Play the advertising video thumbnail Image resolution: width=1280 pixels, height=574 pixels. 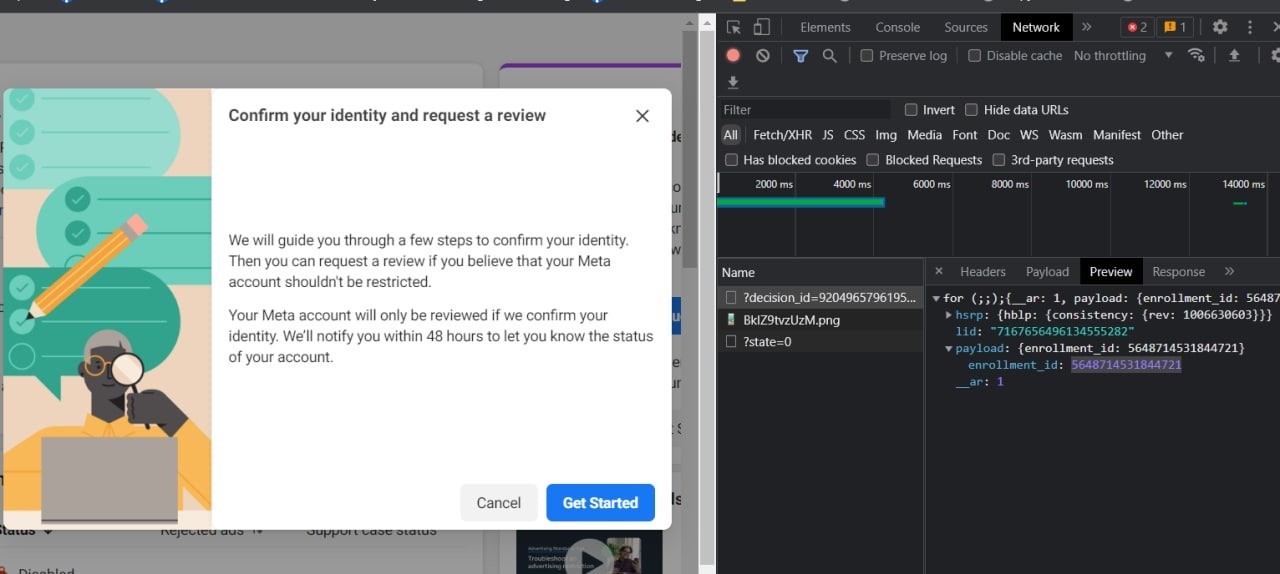pyautogui.click(x=590, y=557)
